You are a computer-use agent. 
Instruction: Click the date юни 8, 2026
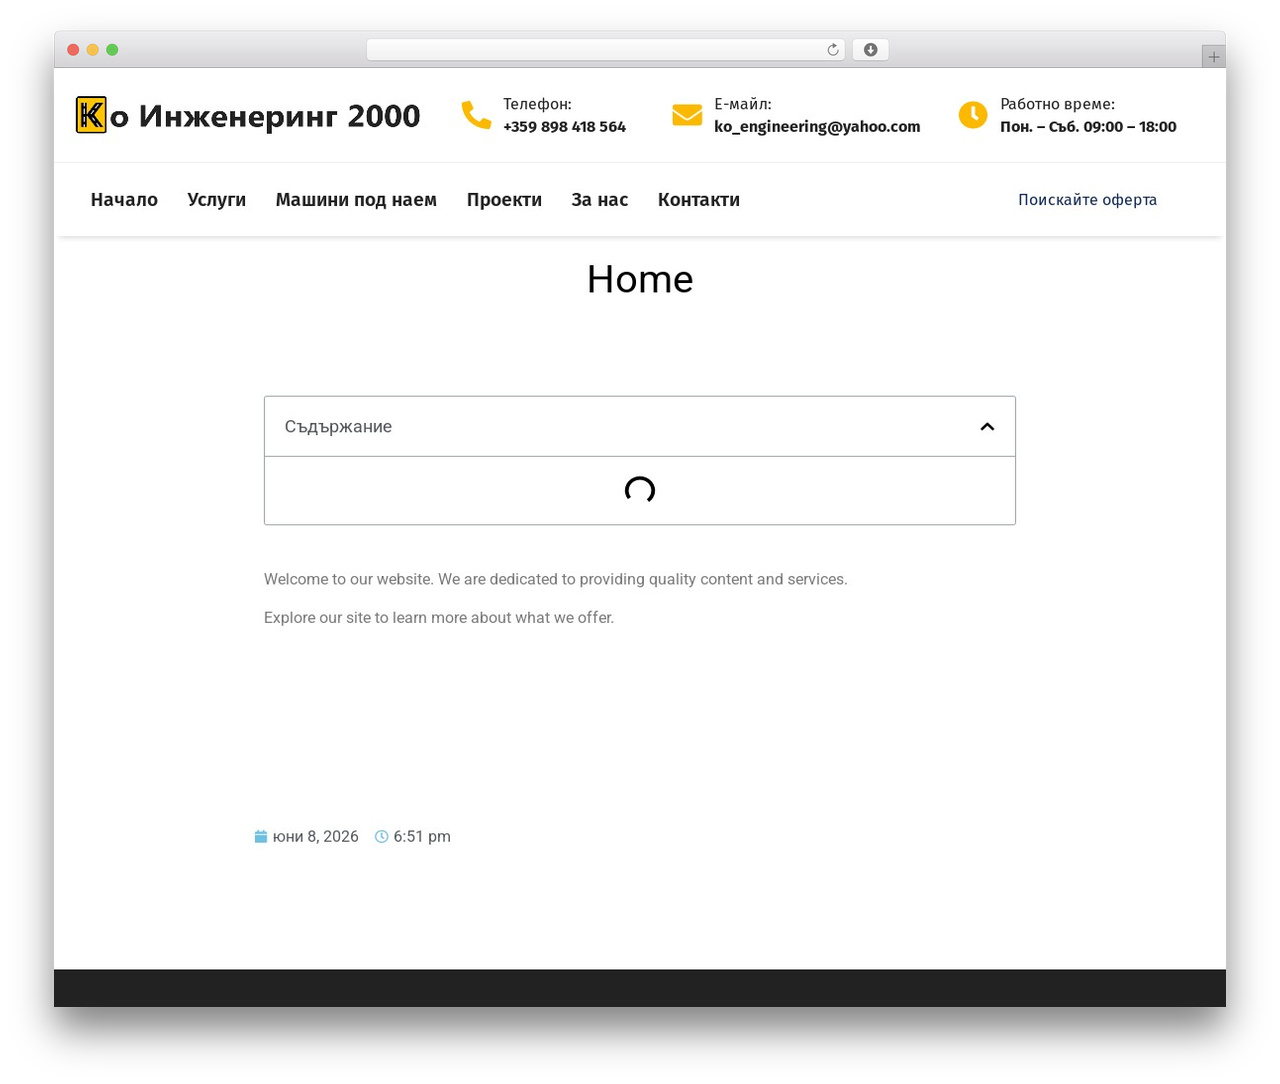click(315, 837)
